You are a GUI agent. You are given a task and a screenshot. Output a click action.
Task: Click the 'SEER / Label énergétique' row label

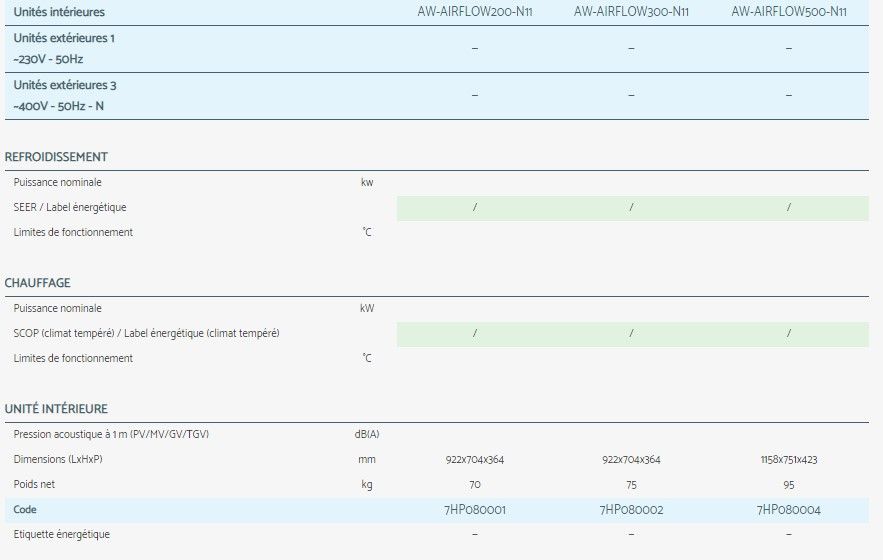tap(70, 207)
